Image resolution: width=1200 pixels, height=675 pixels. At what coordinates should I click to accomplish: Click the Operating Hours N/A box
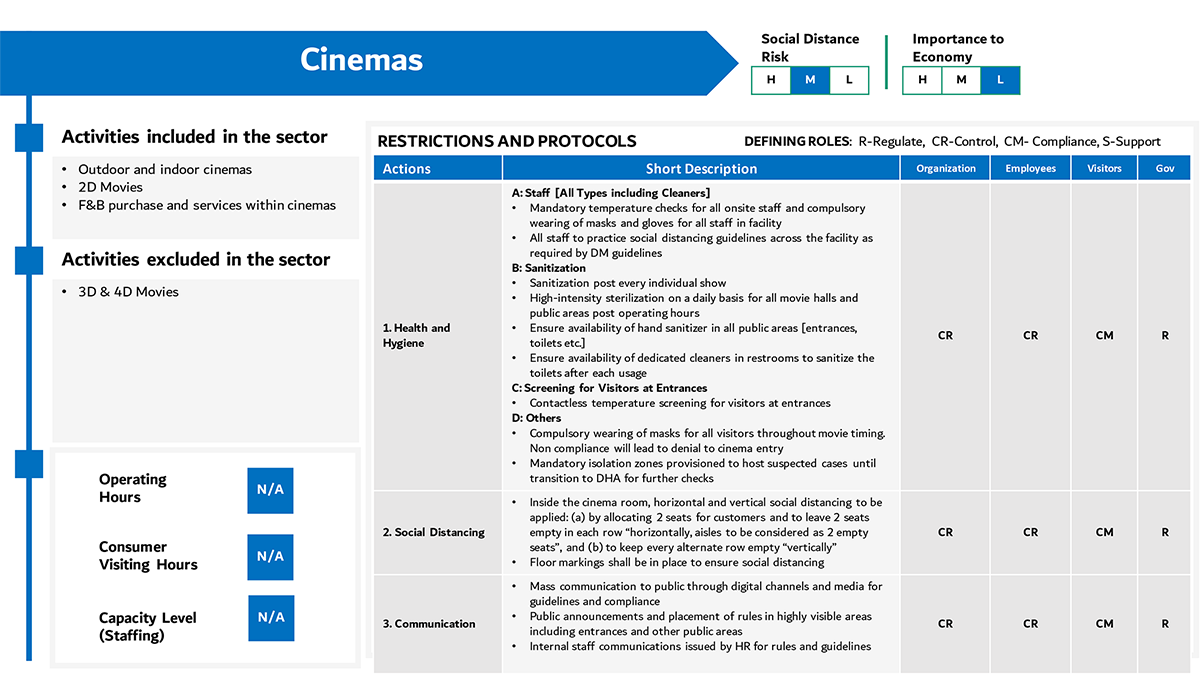(x=270, y=490)
